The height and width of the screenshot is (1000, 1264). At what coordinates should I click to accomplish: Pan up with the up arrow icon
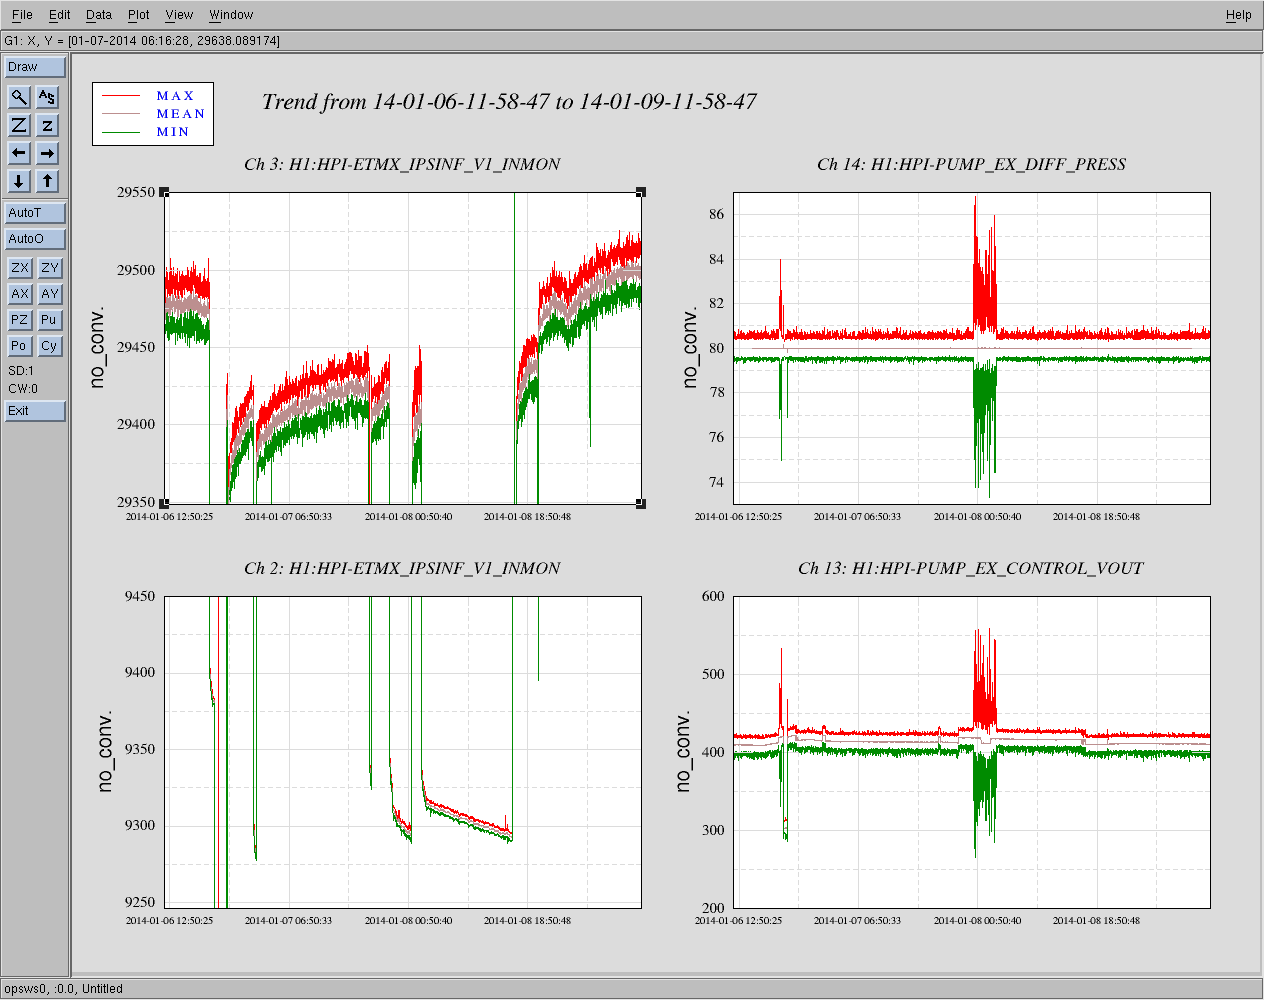47,181
